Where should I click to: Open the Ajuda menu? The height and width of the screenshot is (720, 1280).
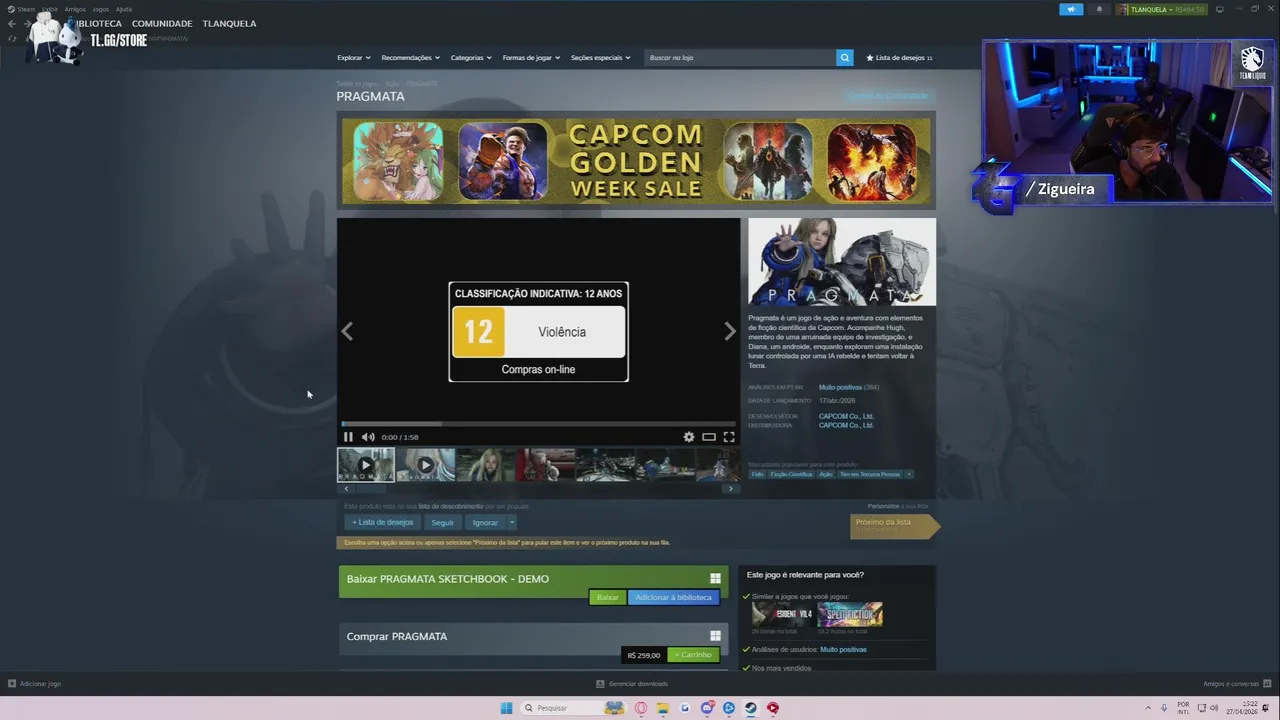coord(124,9)
